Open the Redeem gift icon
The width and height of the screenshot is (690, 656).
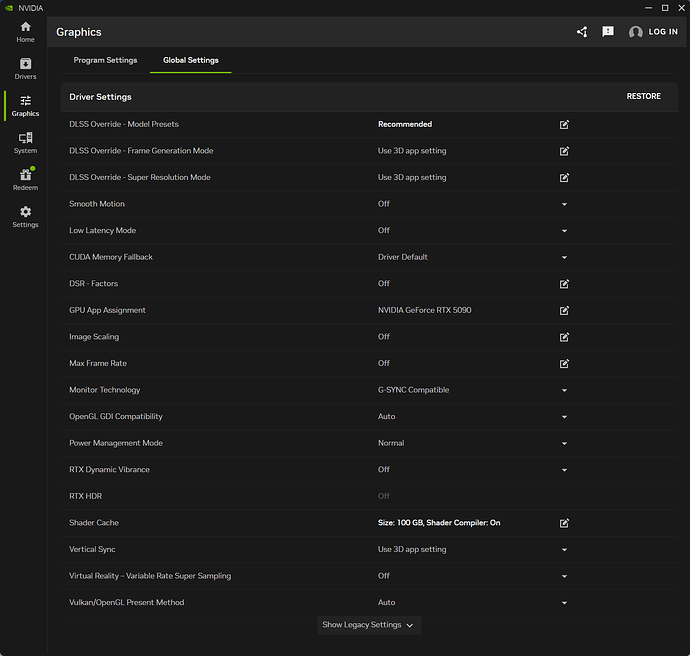pos(26,180)
